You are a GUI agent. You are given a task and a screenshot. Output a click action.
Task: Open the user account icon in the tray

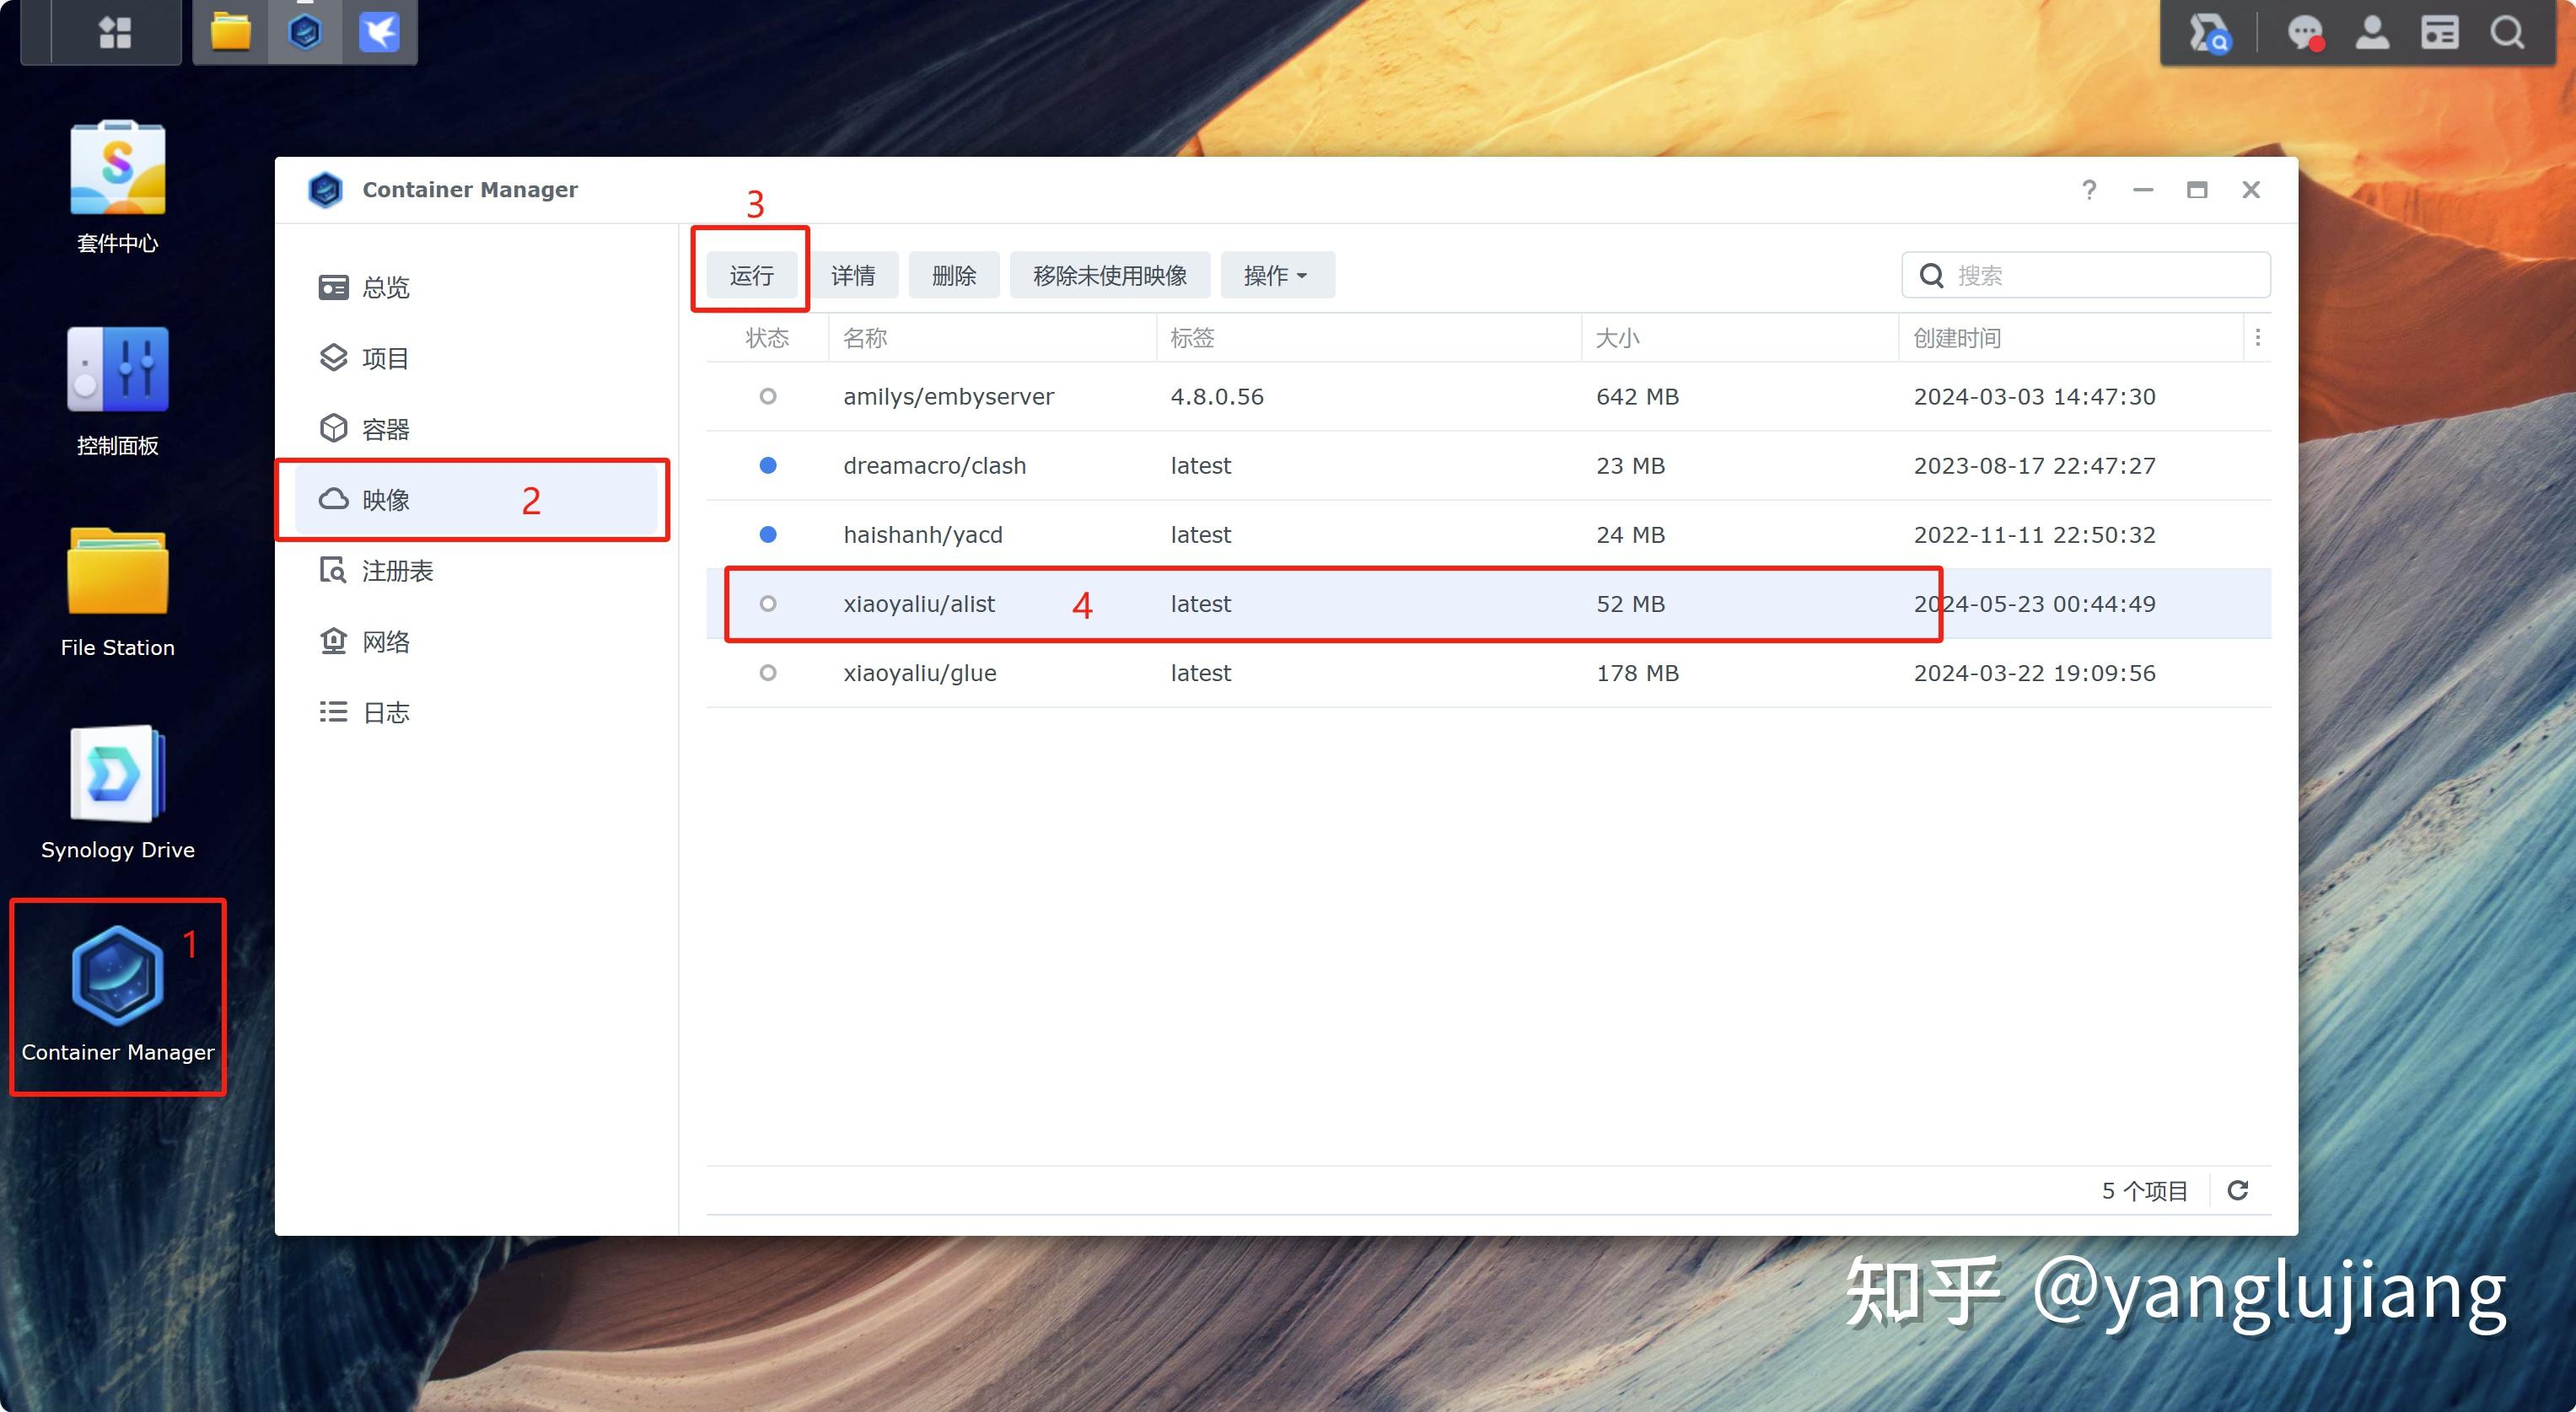2372,31
